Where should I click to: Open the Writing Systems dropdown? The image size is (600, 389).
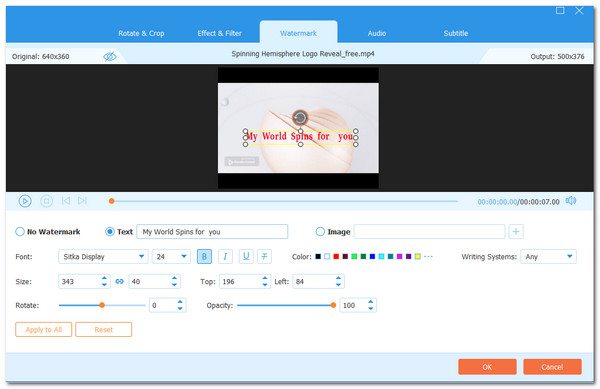[548, 256]
